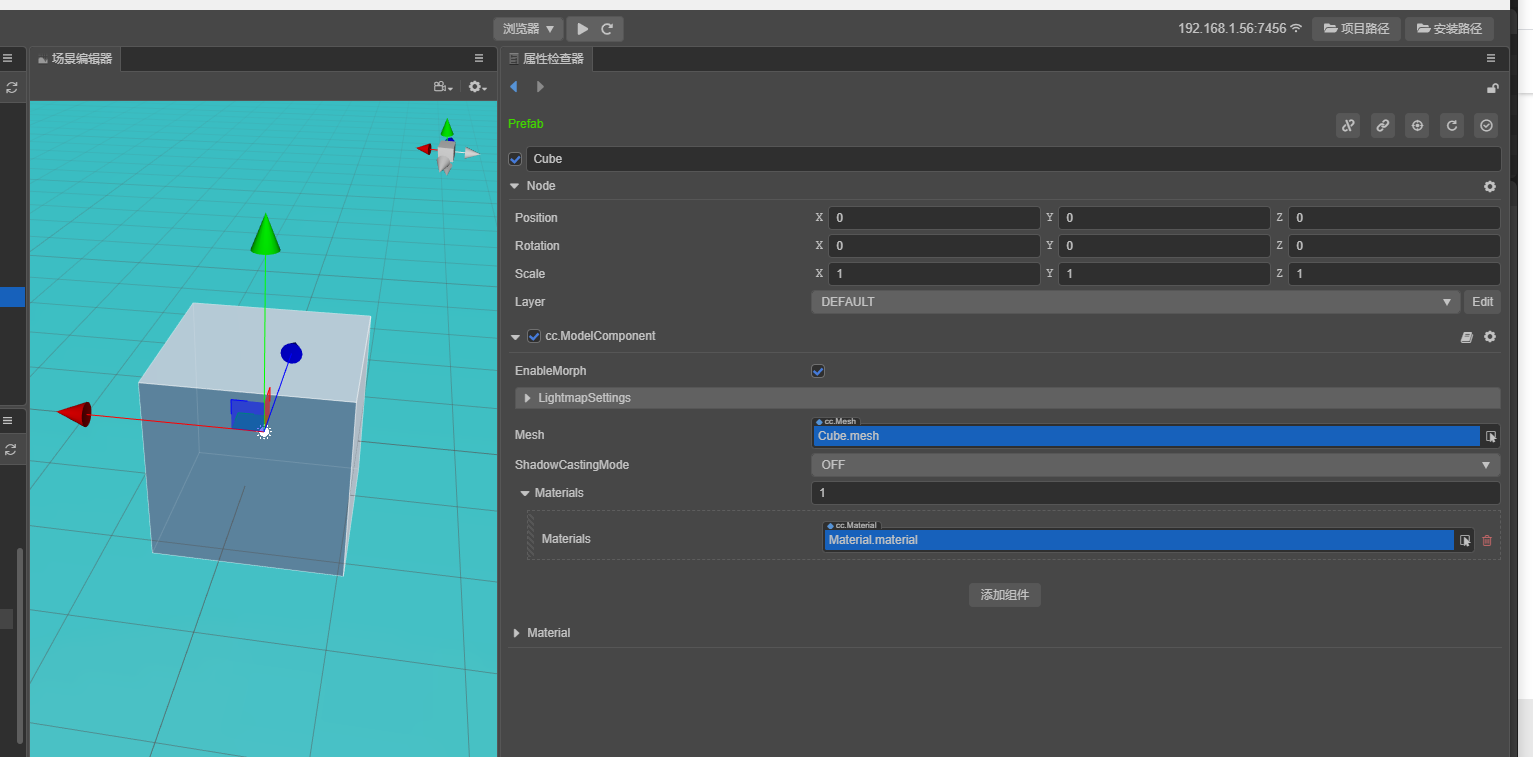Click the prefab revert icon
The image size is (1533, 757).
(x=1452, y=125)
